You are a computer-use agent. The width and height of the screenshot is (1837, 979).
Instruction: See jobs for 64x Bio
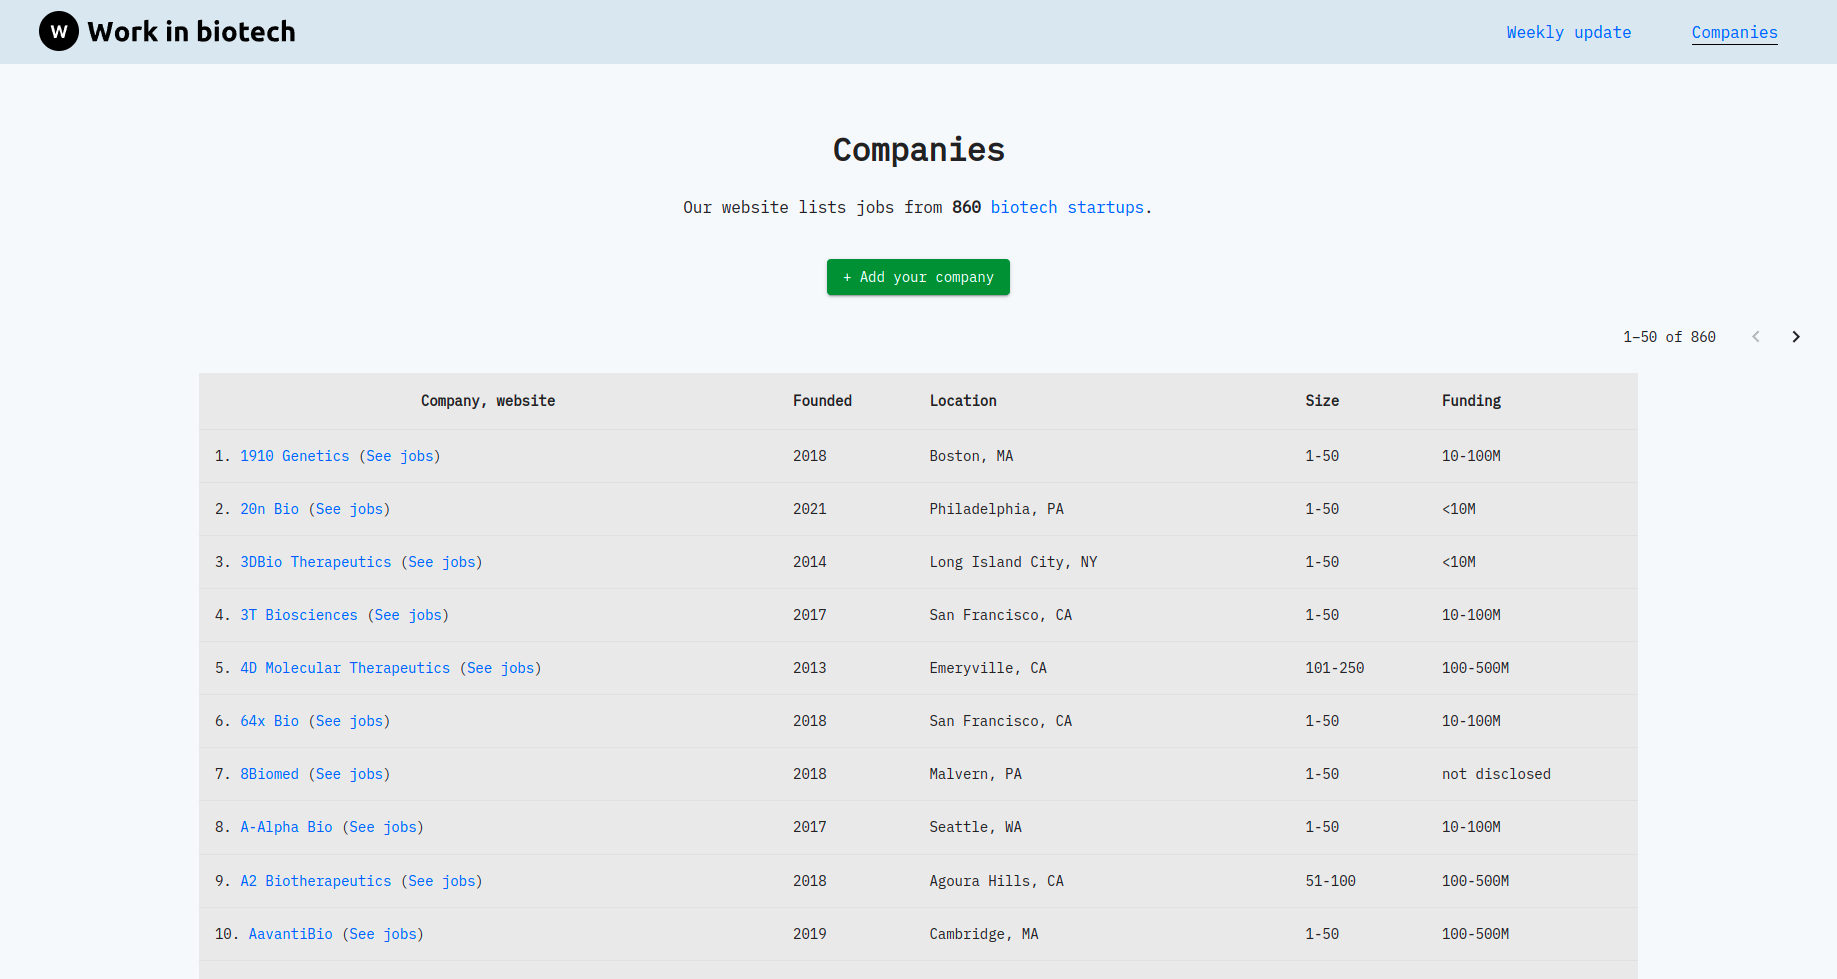(350, 721)
